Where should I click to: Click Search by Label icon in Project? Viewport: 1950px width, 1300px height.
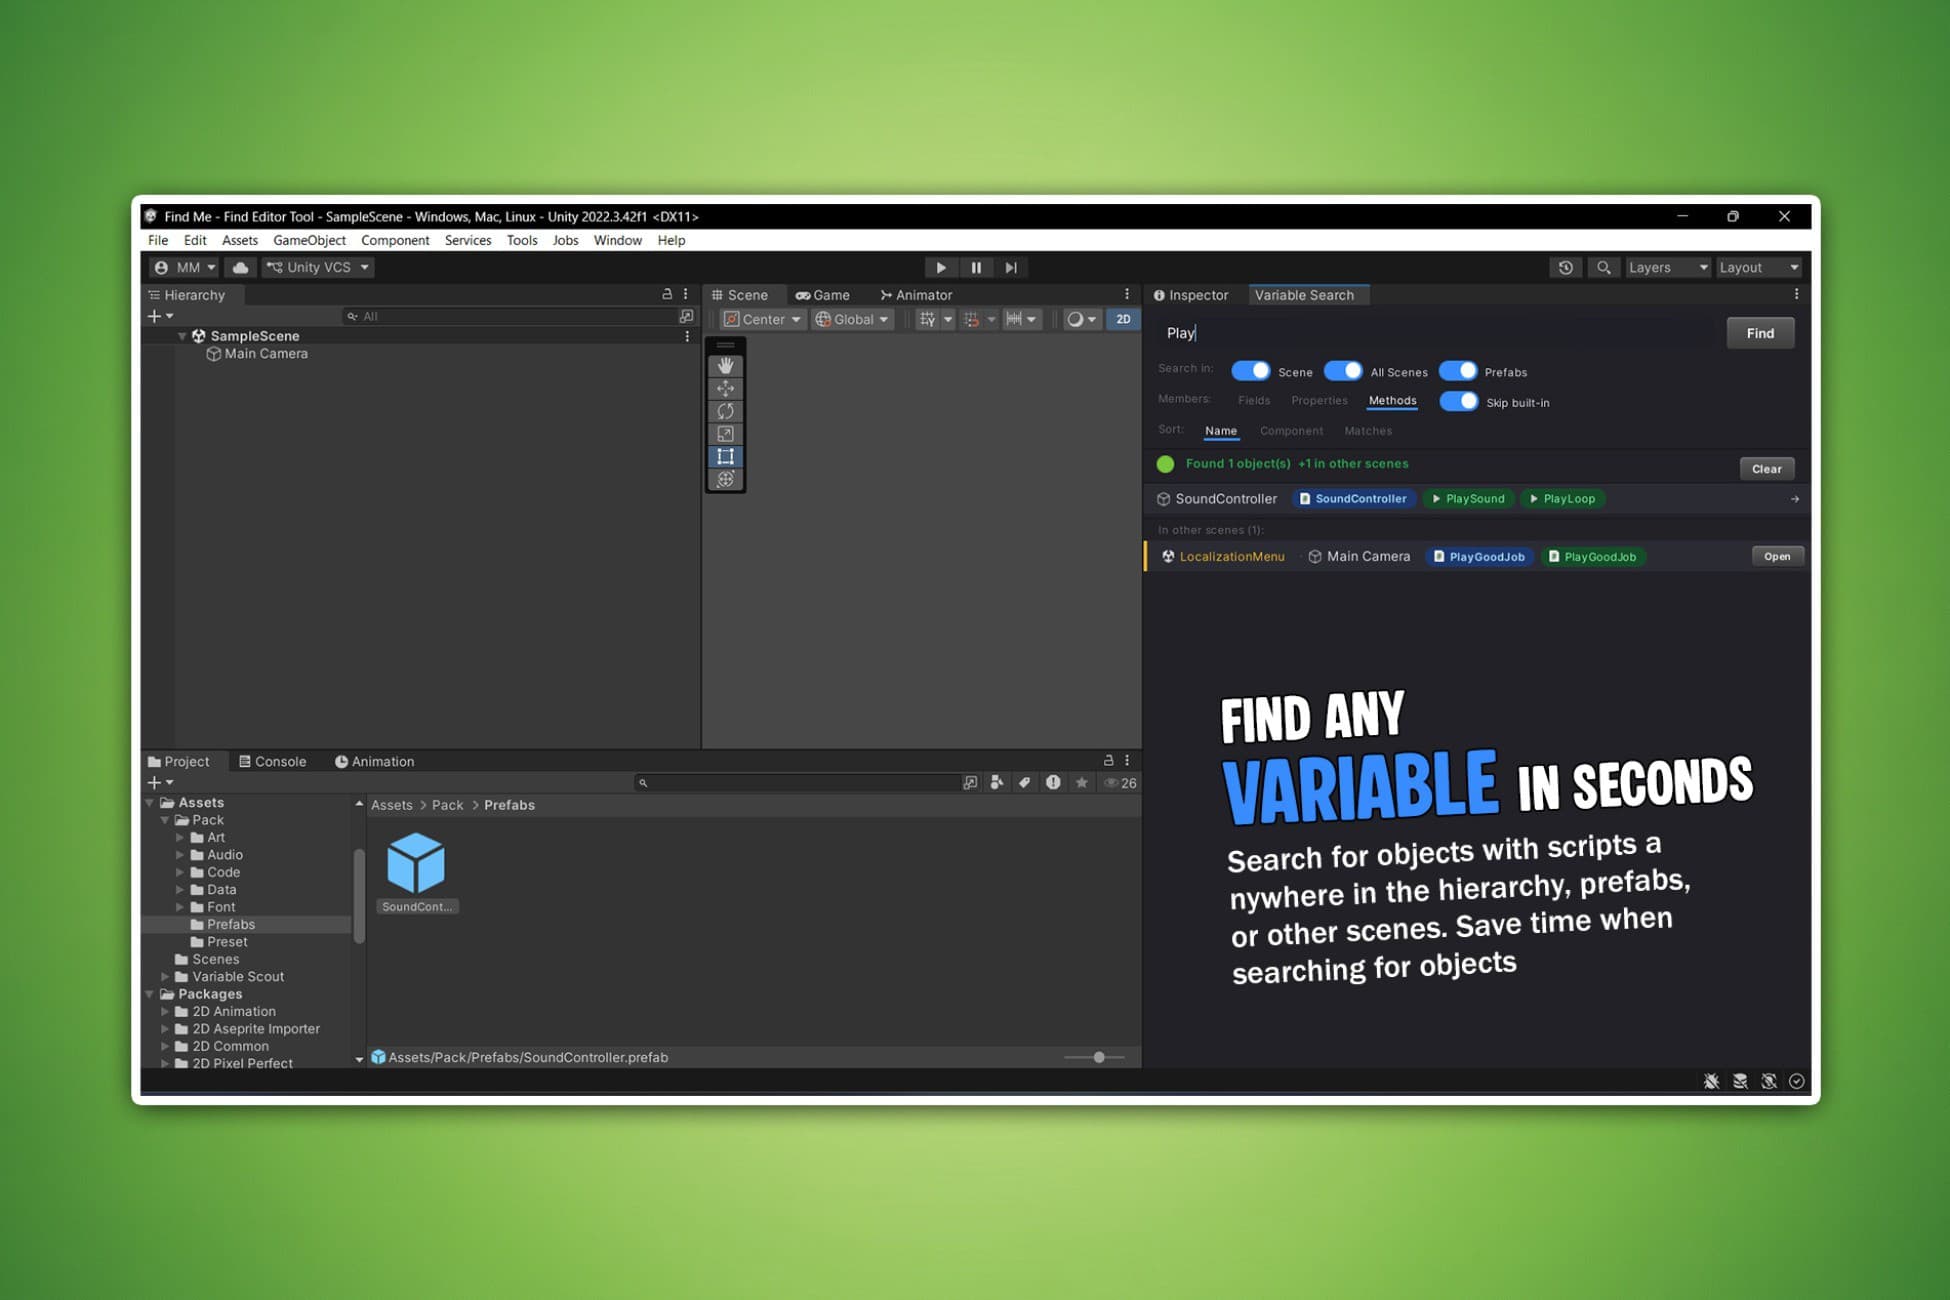click(1025, 783)
